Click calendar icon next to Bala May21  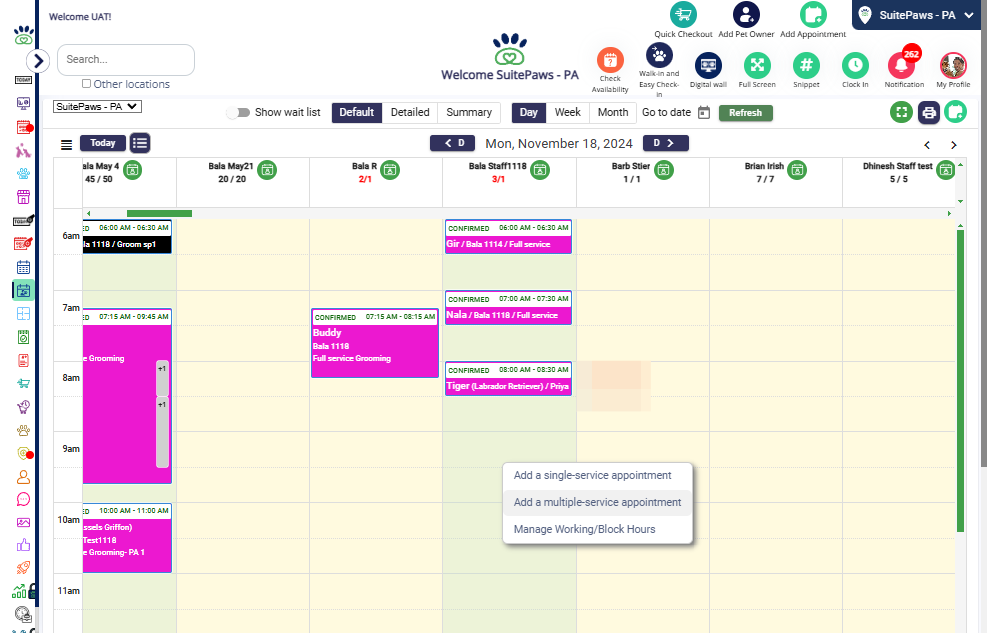point(267,170)
